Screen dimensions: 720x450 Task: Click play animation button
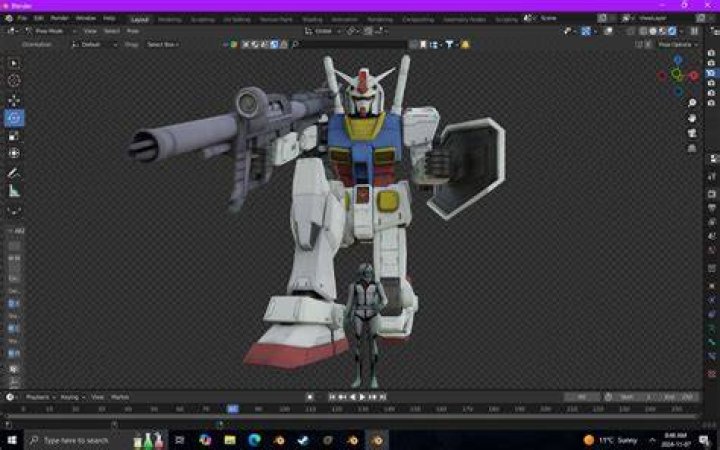click(362, 397)
